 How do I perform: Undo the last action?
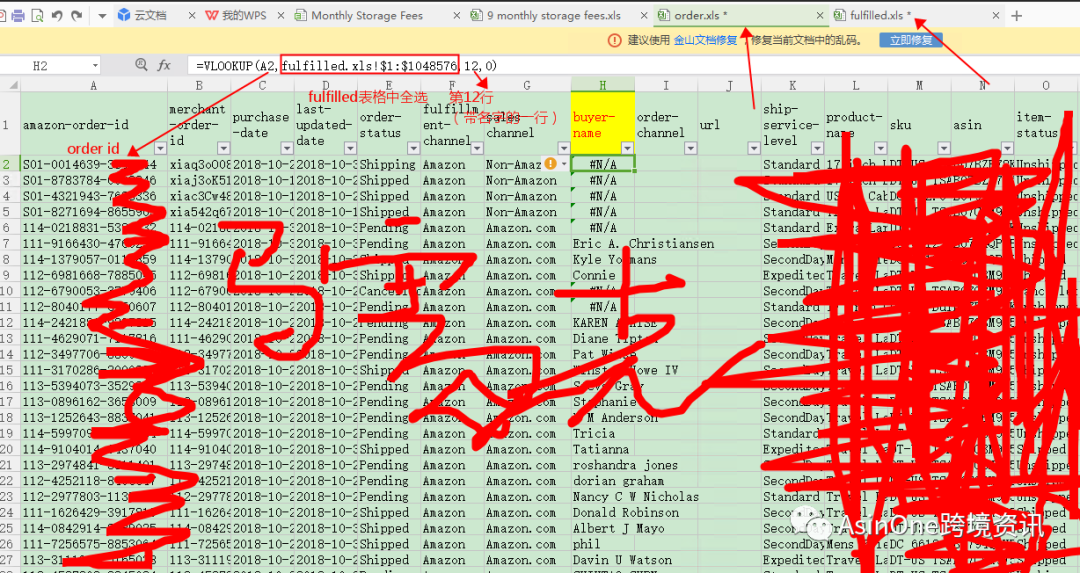click(57, 15)
